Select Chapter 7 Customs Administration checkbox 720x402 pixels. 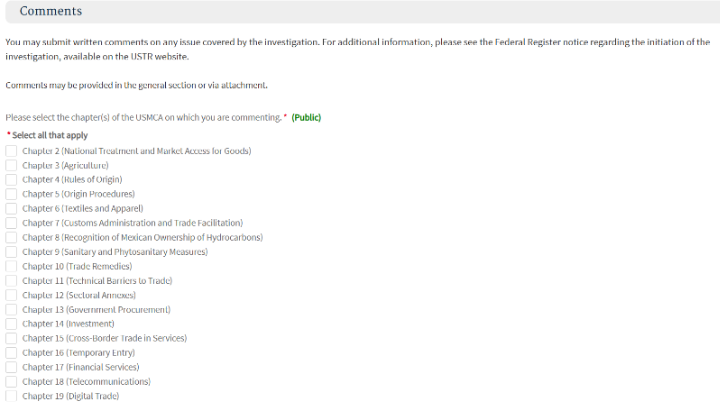[11, 223]
